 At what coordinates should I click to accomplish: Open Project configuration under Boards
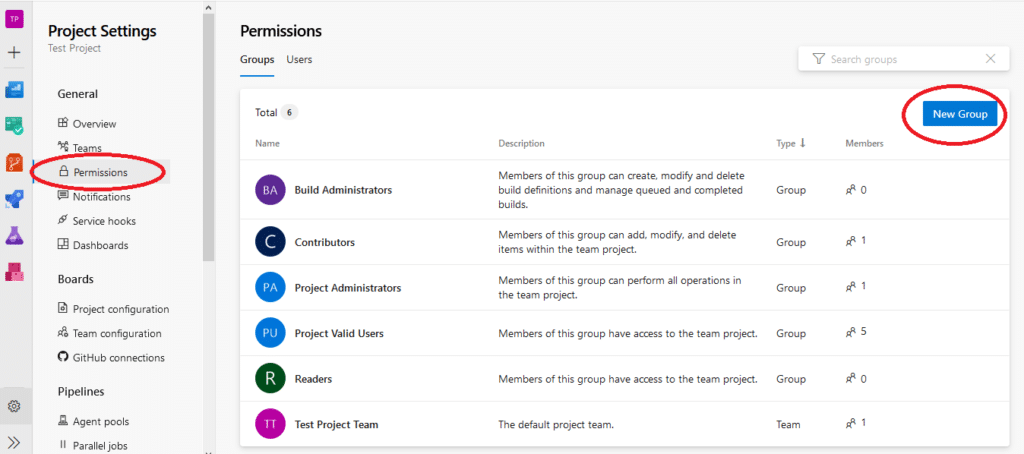(x=121, y=309)
